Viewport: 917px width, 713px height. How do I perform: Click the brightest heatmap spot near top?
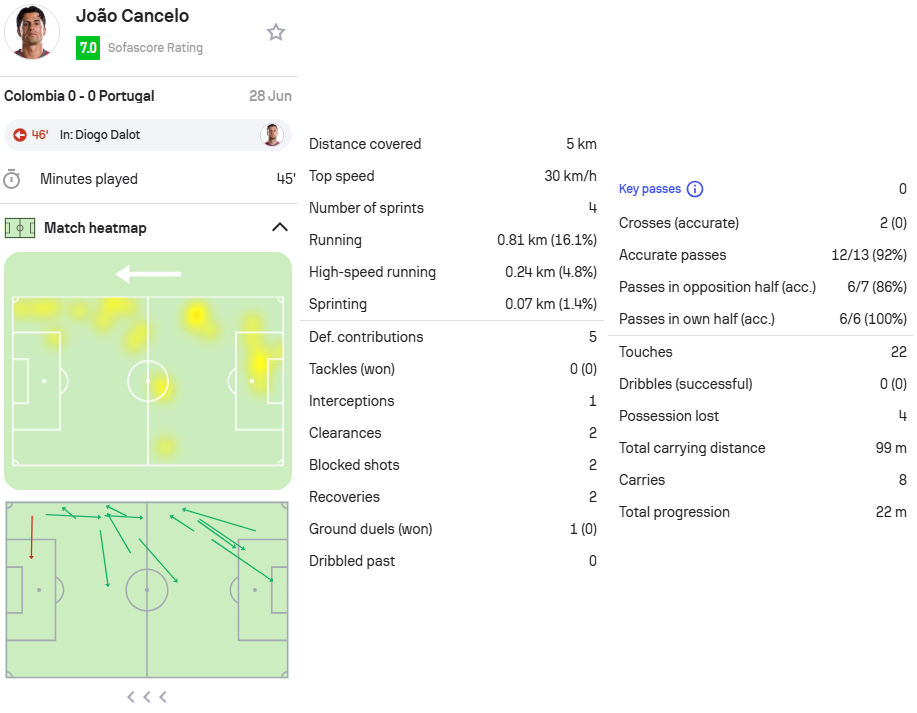click(195, 316)
